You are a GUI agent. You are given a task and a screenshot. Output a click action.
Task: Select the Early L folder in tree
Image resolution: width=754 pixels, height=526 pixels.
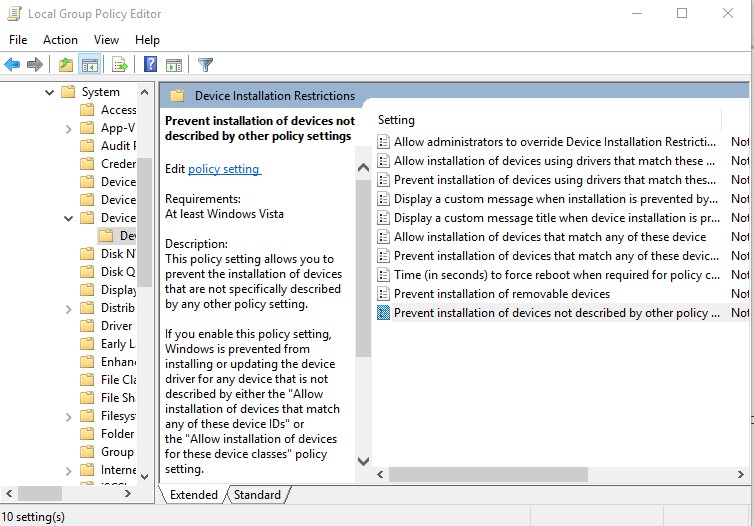click(118, 344)
